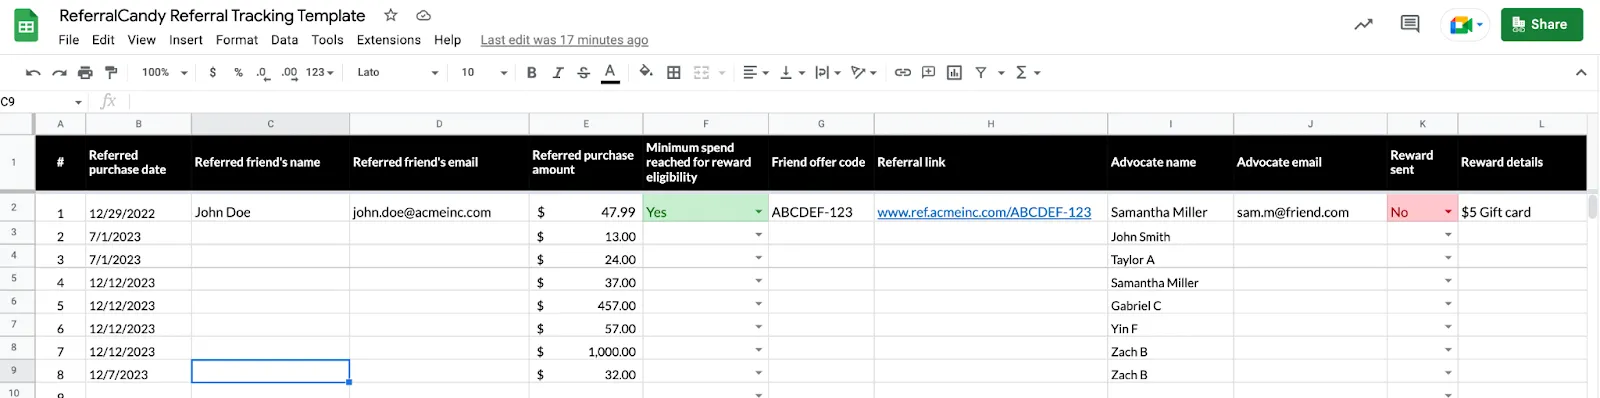Format as currency with dollar sign
This screenshot has width=1600, height=398.
pos(213,72)
